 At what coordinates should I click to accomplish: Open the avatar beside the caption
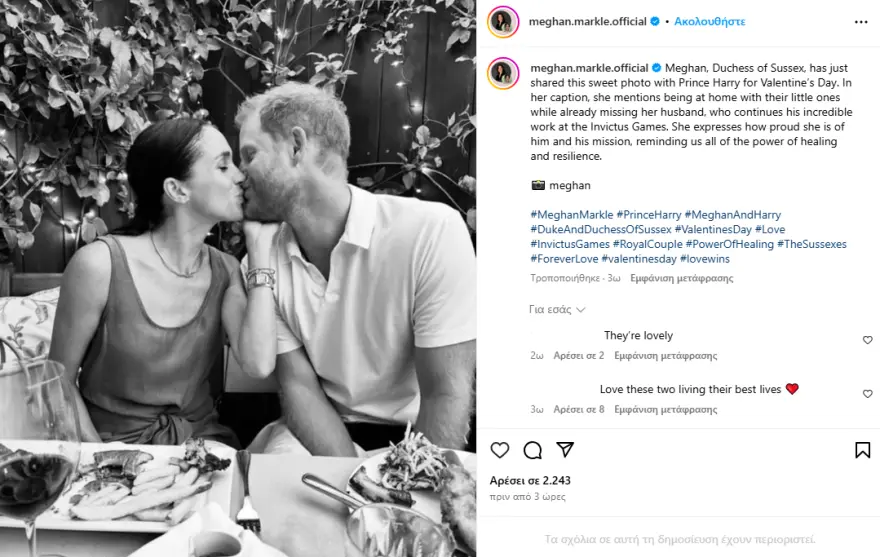(x=503, y=73)
